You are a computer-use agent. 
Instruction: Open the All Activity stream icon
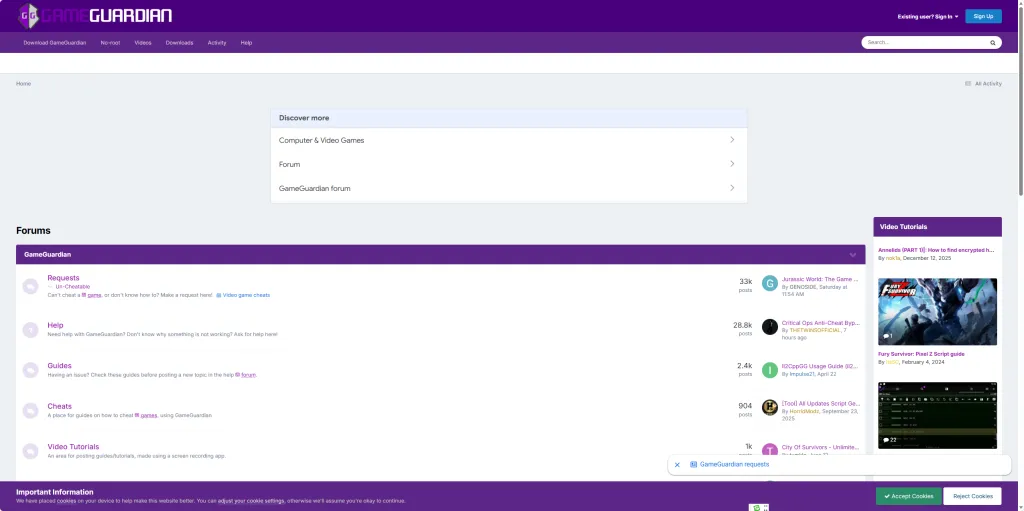[968, 84]
